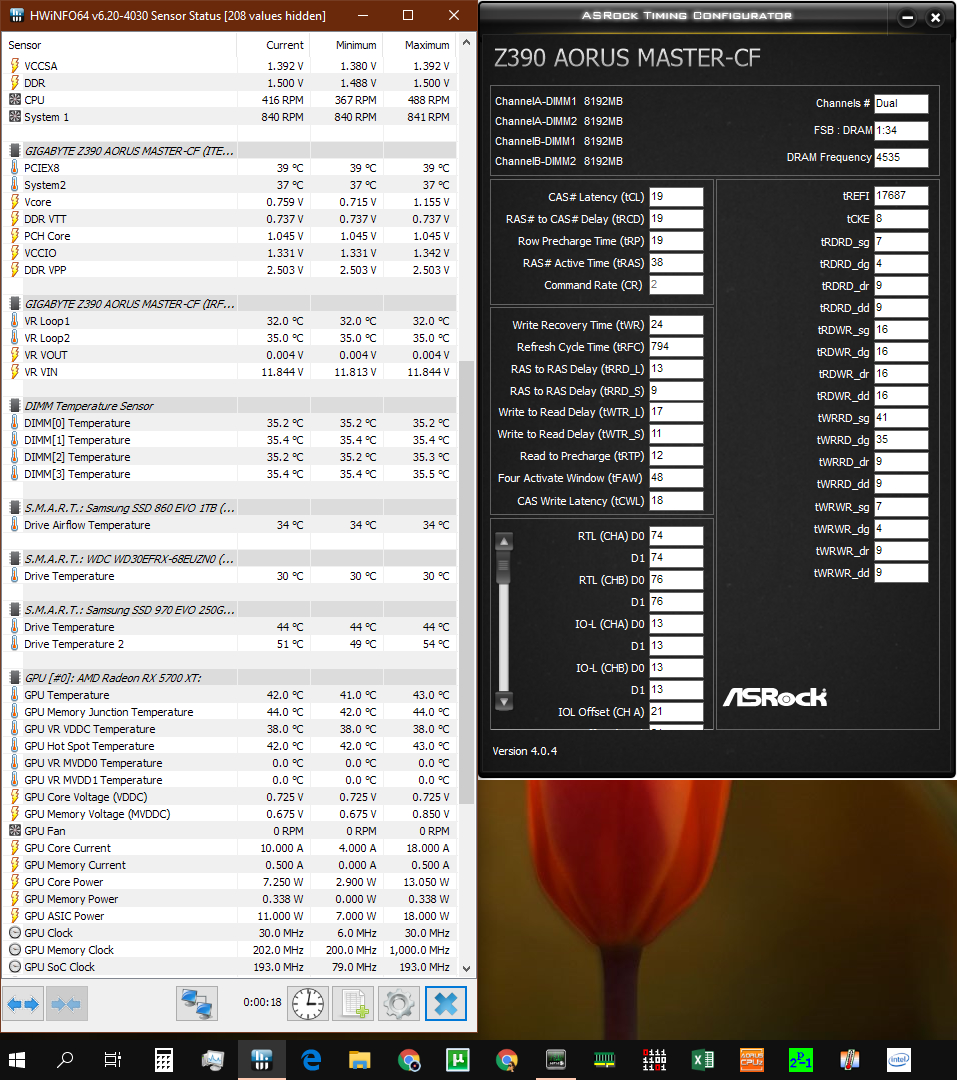Screen dimensions: 957x1080
Task: Select the Vcore sensor row
Action: 229,202
